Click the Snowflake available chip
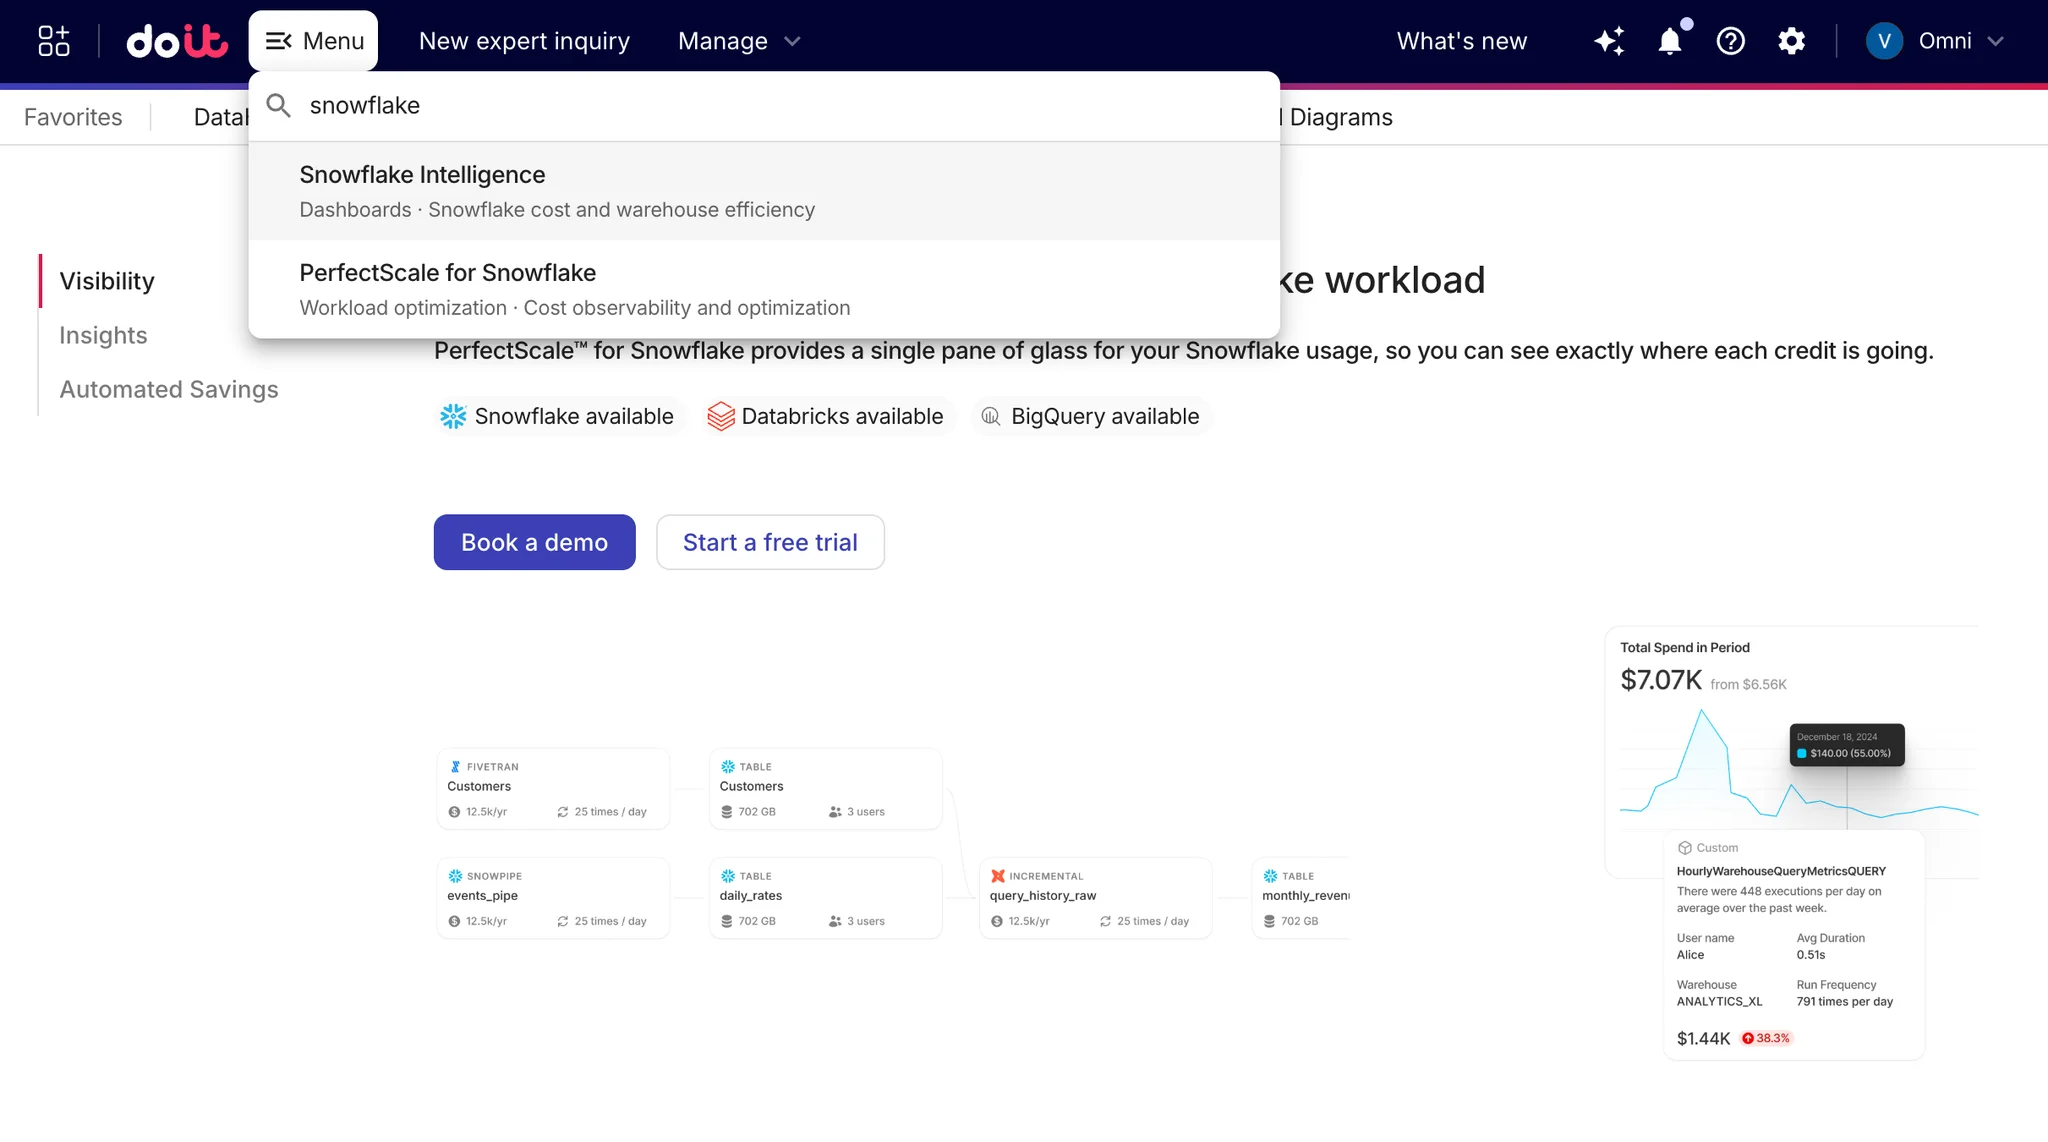 (560, 416)
